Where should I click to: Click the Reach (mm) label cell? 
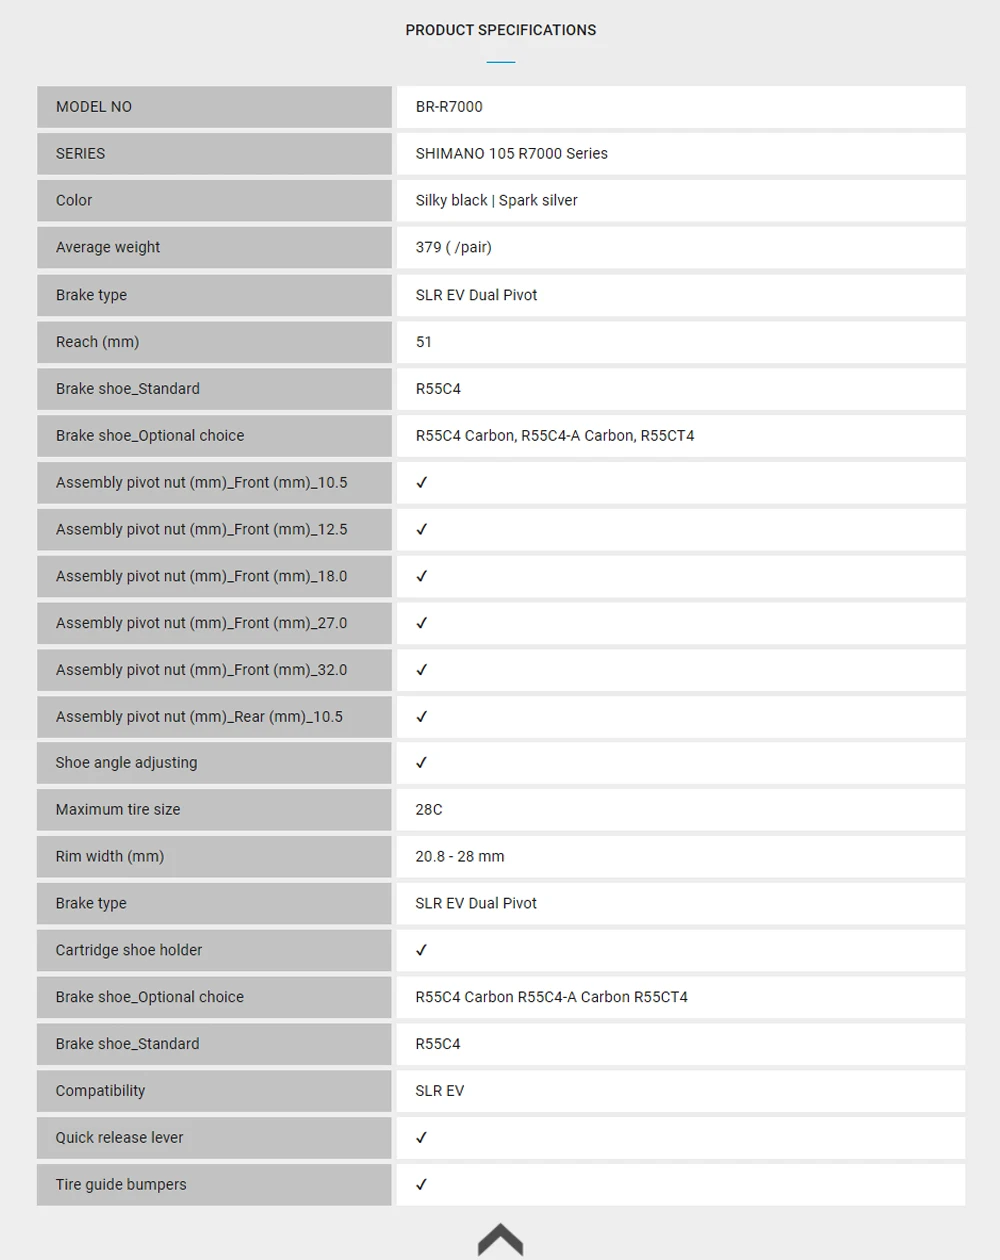(214, 342)
